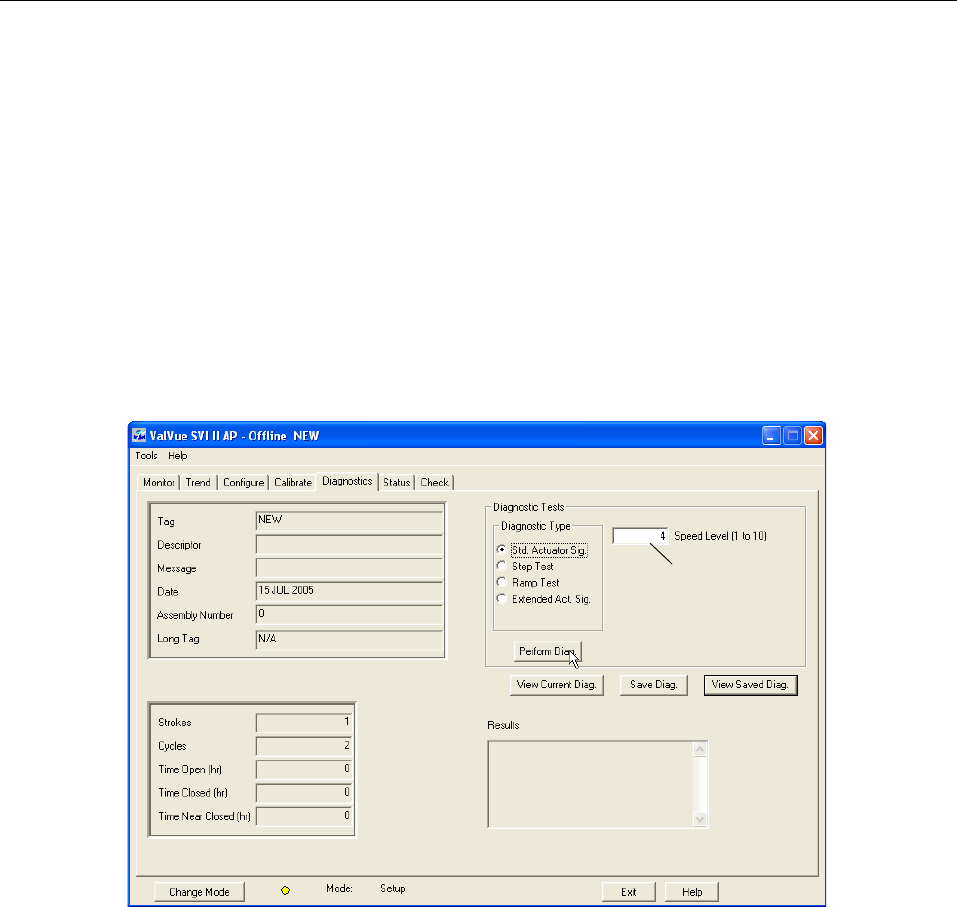Minimize the ValVue SVI II AP window
Image resolution: width=957 pixels, height=907 pixels.
pos(771,436)
